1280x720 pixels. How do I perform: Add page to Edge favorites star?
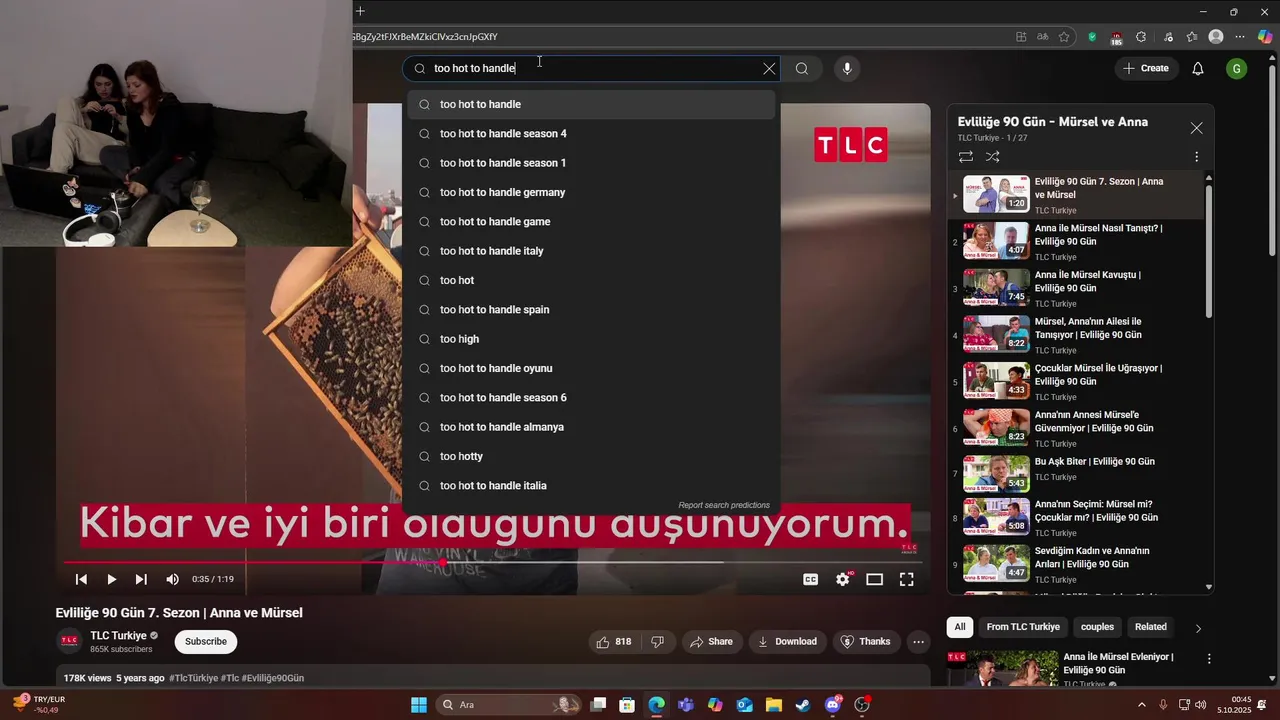[1064, 37]
